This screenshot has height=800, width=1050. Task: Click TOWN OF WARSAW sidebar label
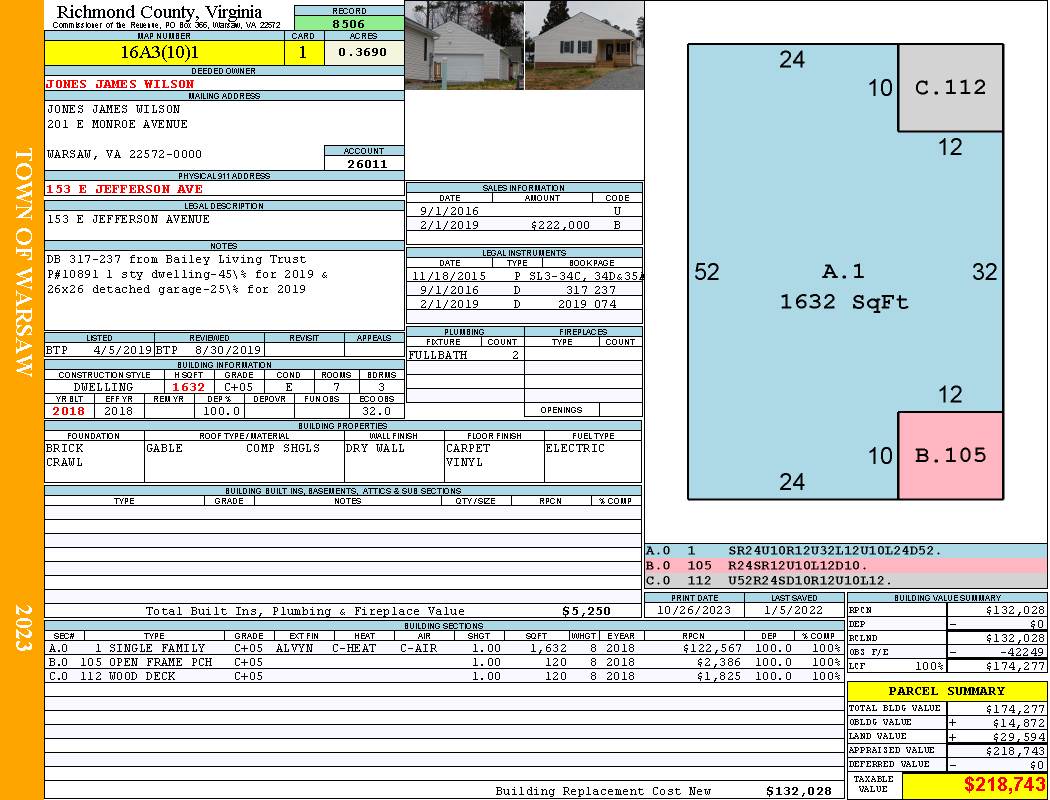23,261
